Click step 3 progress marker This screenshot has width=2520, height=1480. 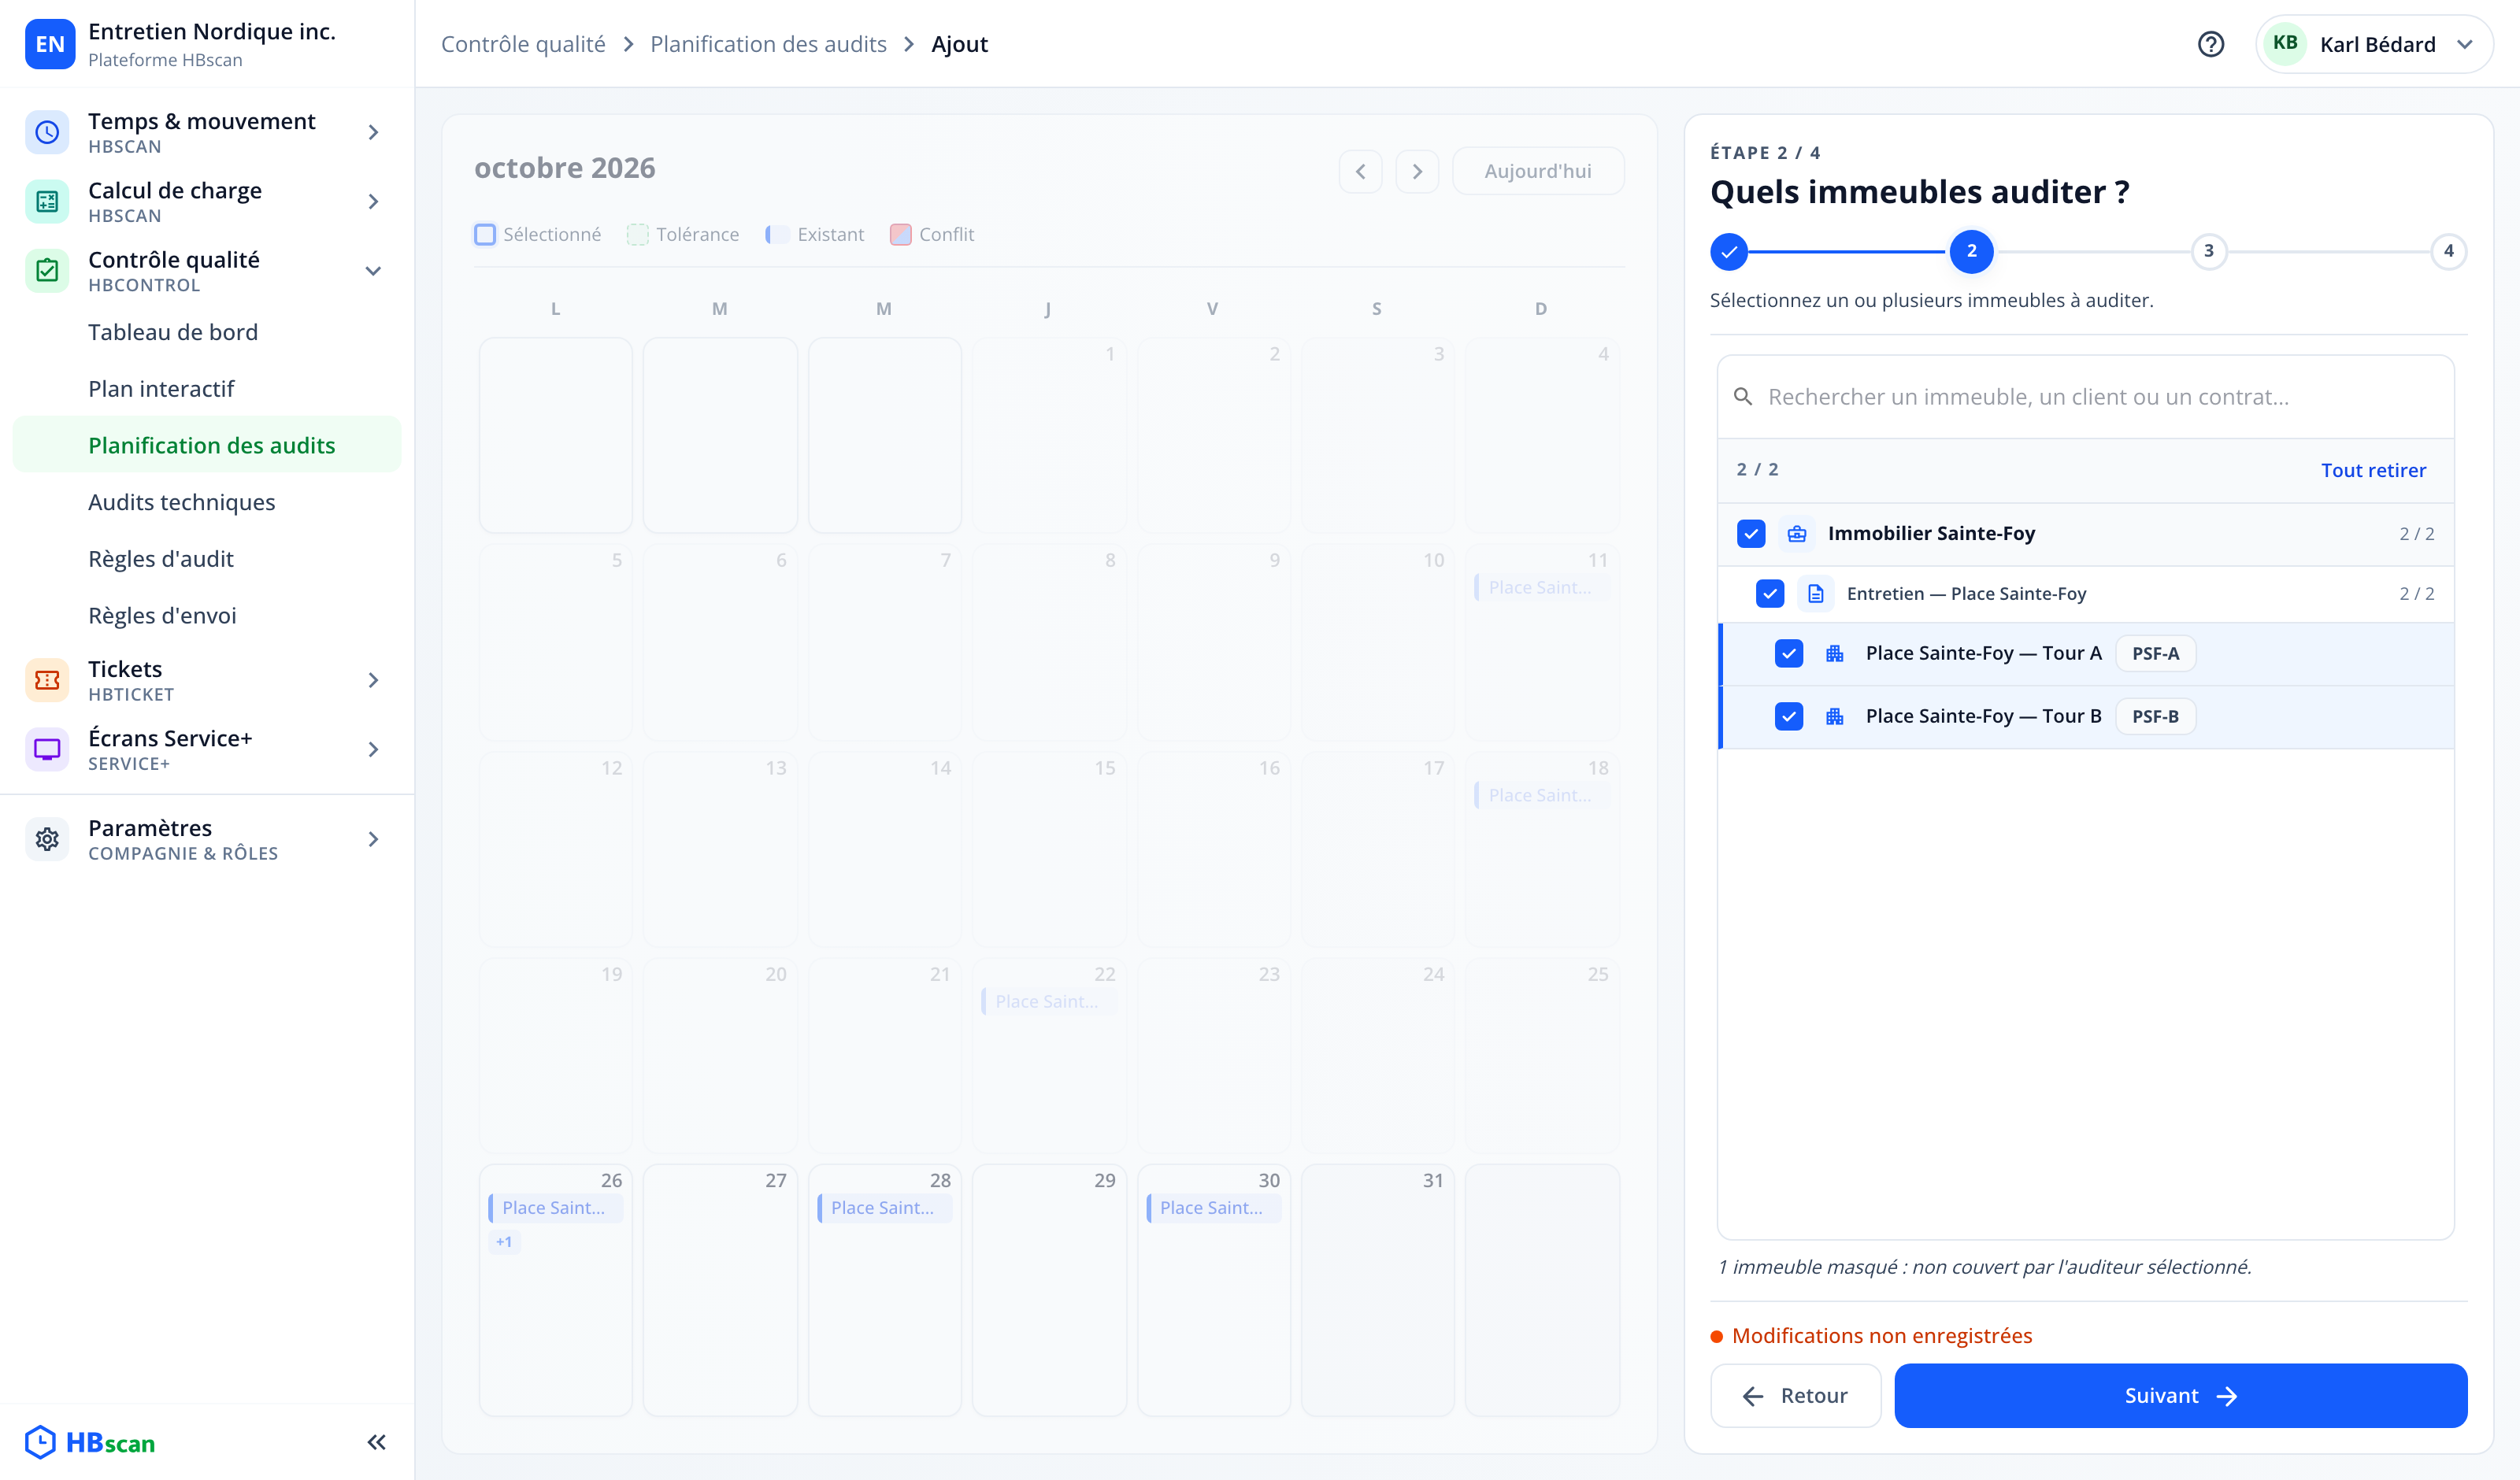coord(2209,251)
